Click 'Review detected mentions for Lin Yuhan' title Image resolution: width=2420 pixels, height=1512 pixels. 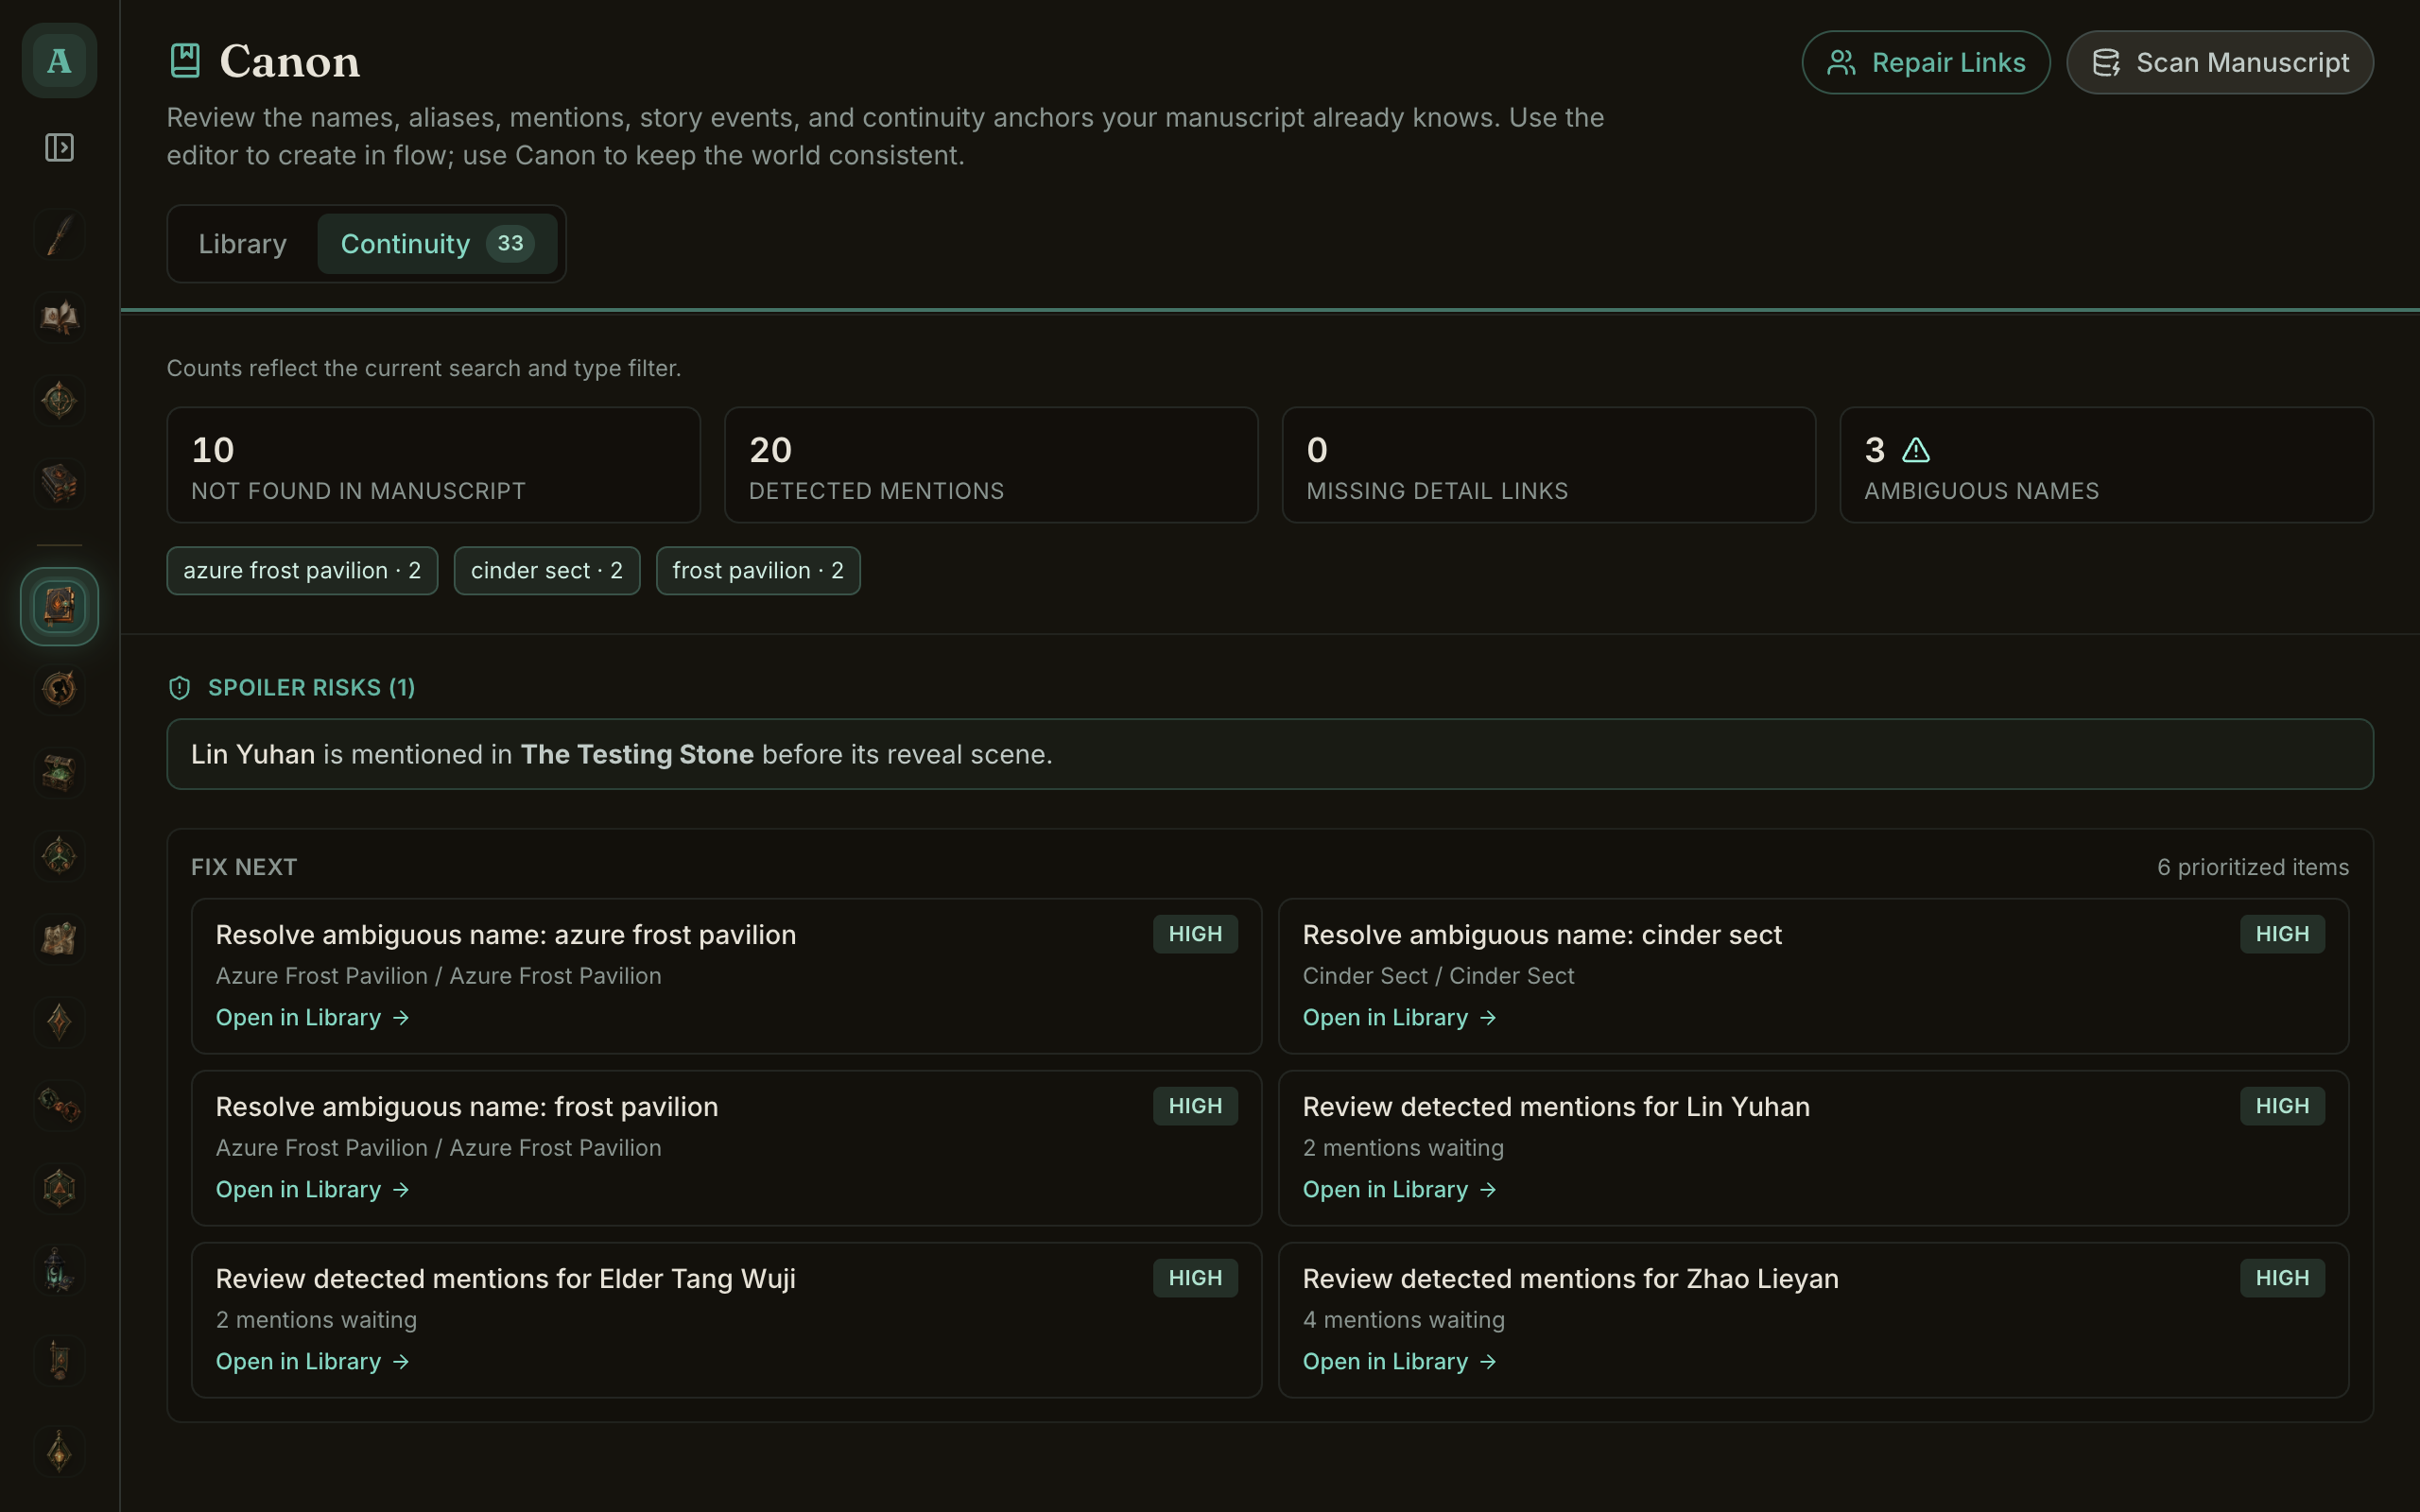pyautogui.click(x=1556, y=1107)
